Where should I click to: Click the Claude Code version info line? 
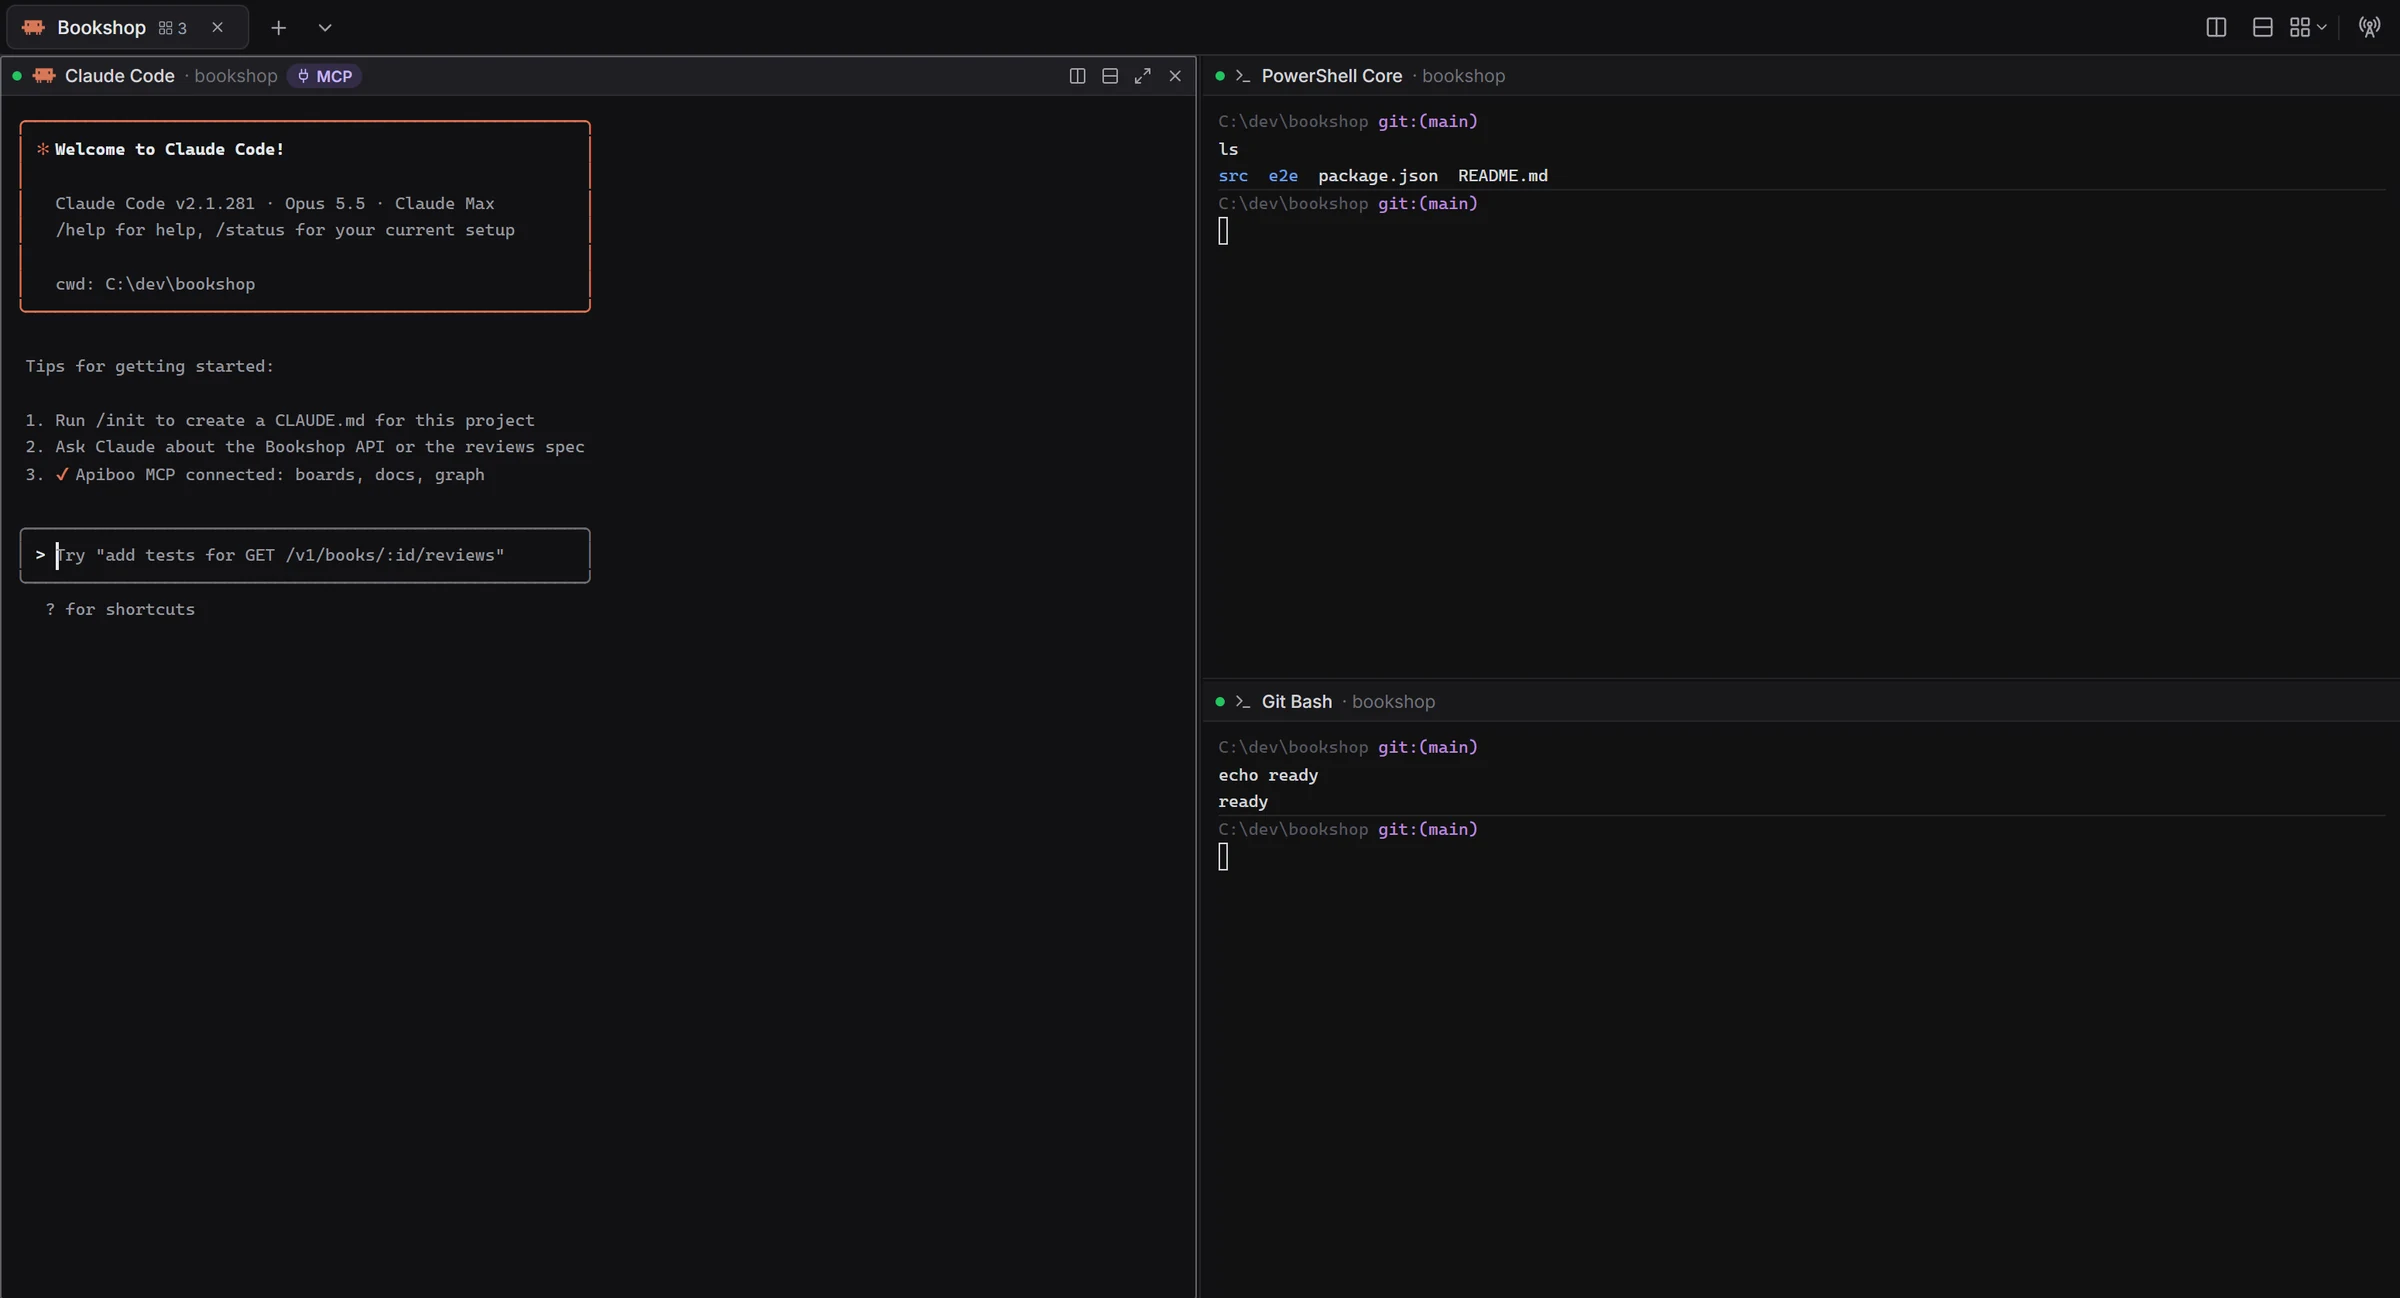tap(275, 203)
